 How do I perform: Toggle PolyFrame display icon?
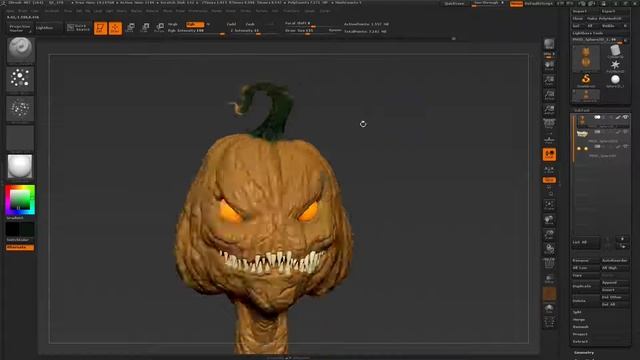(549, 264)
